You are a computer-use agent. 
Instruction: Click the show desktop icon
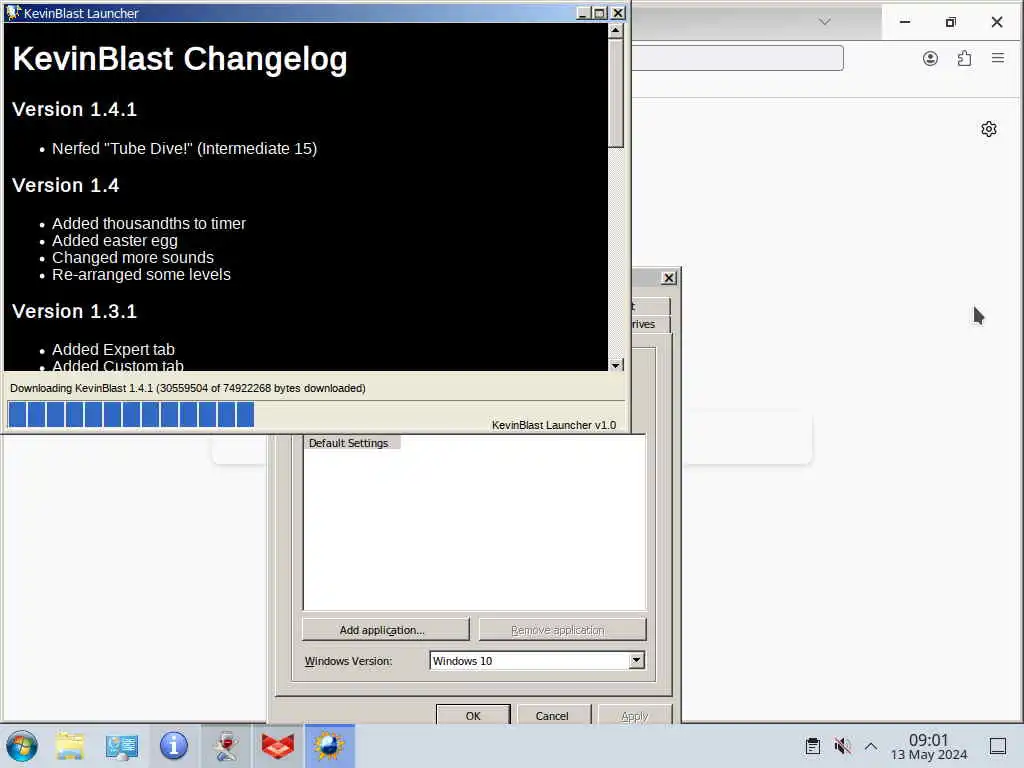point(998,746)
